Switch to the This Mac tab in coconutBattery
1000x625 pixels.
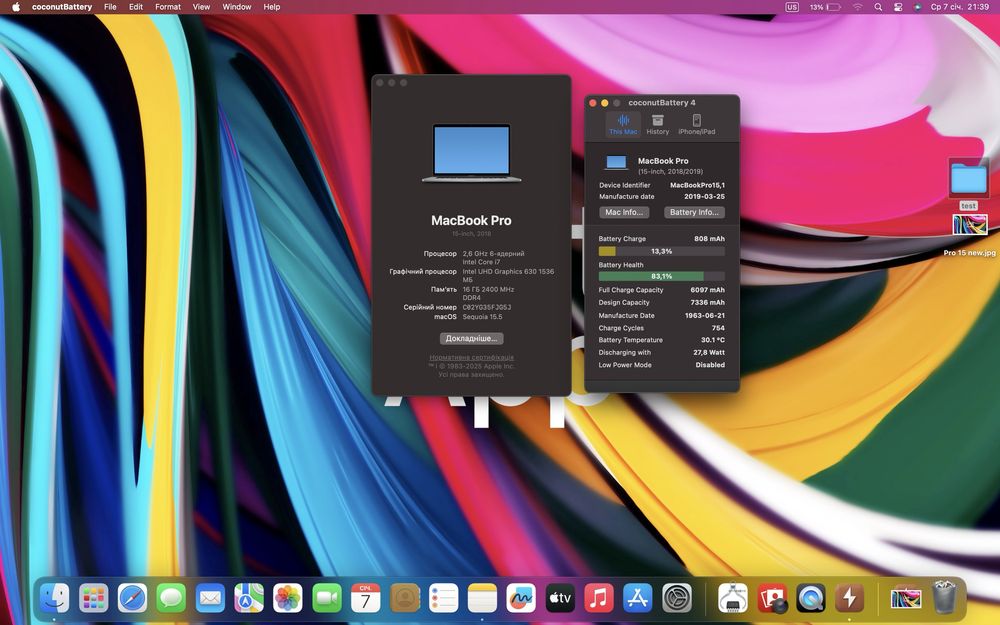point(623,124)
